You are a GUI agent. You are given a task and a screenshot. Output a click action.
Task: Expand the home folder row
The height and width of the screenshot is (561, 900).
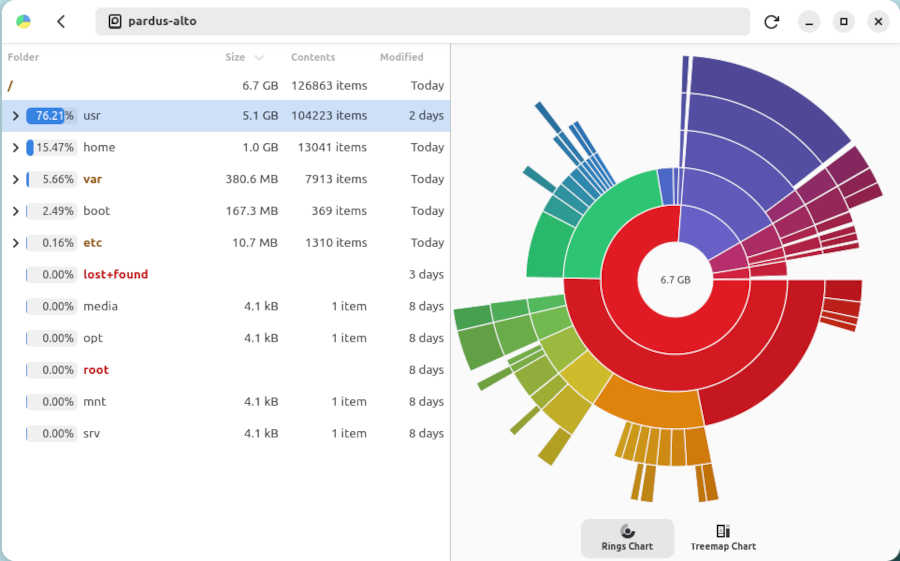[x=15, y=148]
